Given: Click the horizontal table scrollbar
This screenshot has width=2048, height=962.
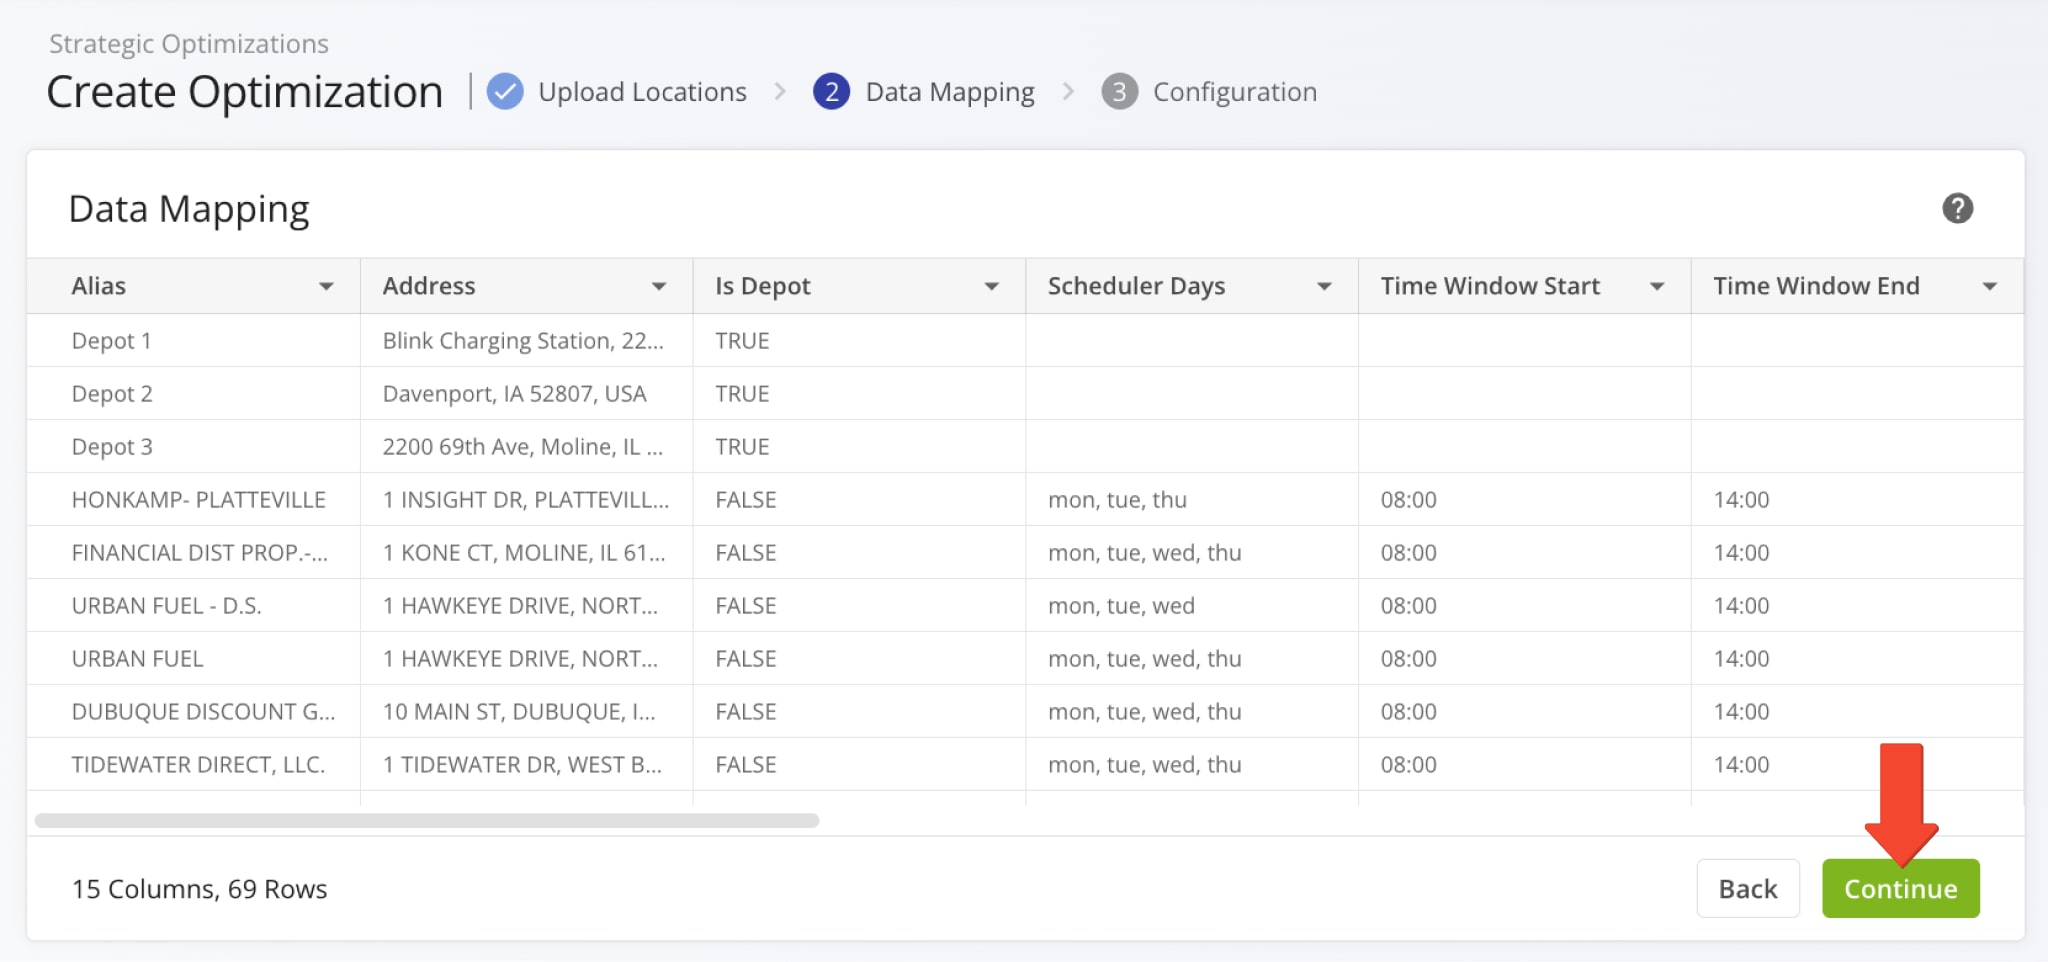Looking at the screenshot, I should point(427,820).
